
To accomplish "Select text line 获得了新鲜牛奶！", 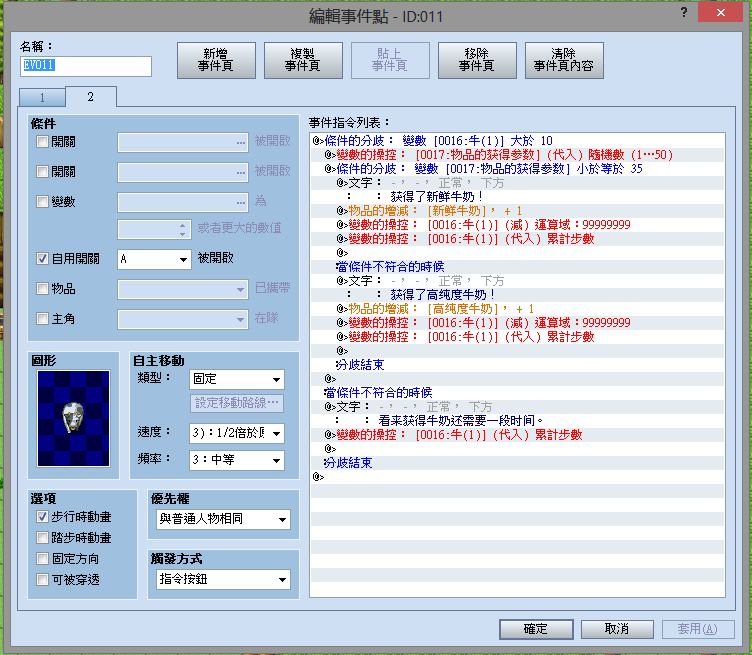I will click(x=517, y=197).
